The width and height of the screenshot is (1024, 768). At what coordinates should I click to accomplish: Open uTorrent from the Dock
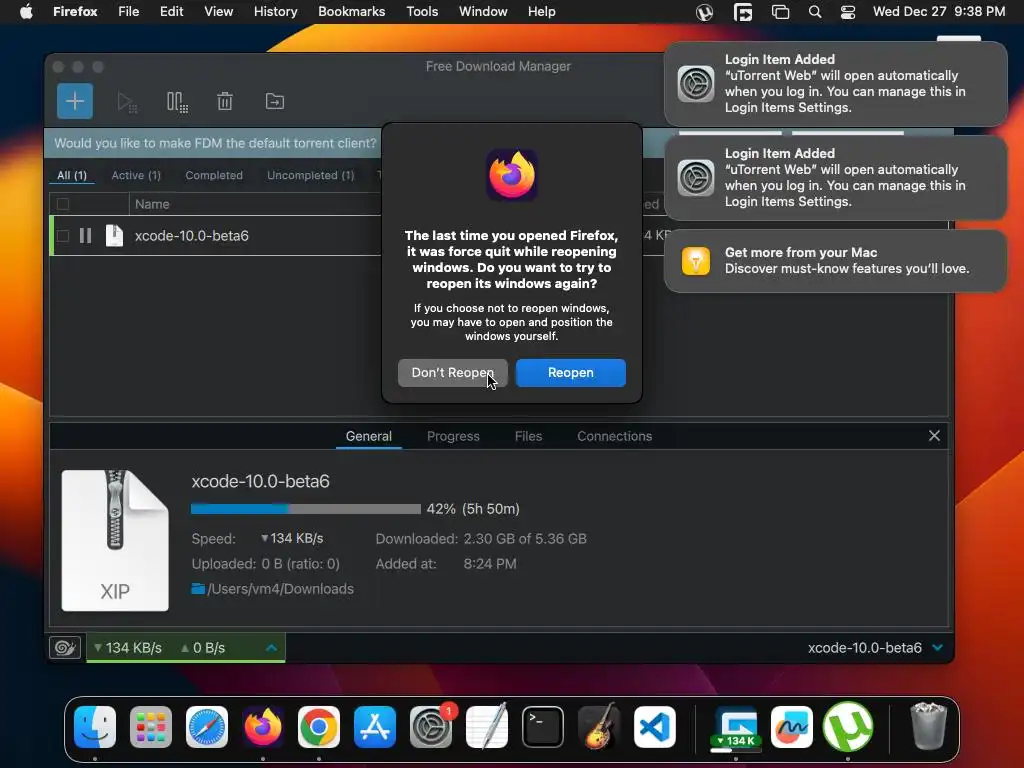click(x=848, y=727)
